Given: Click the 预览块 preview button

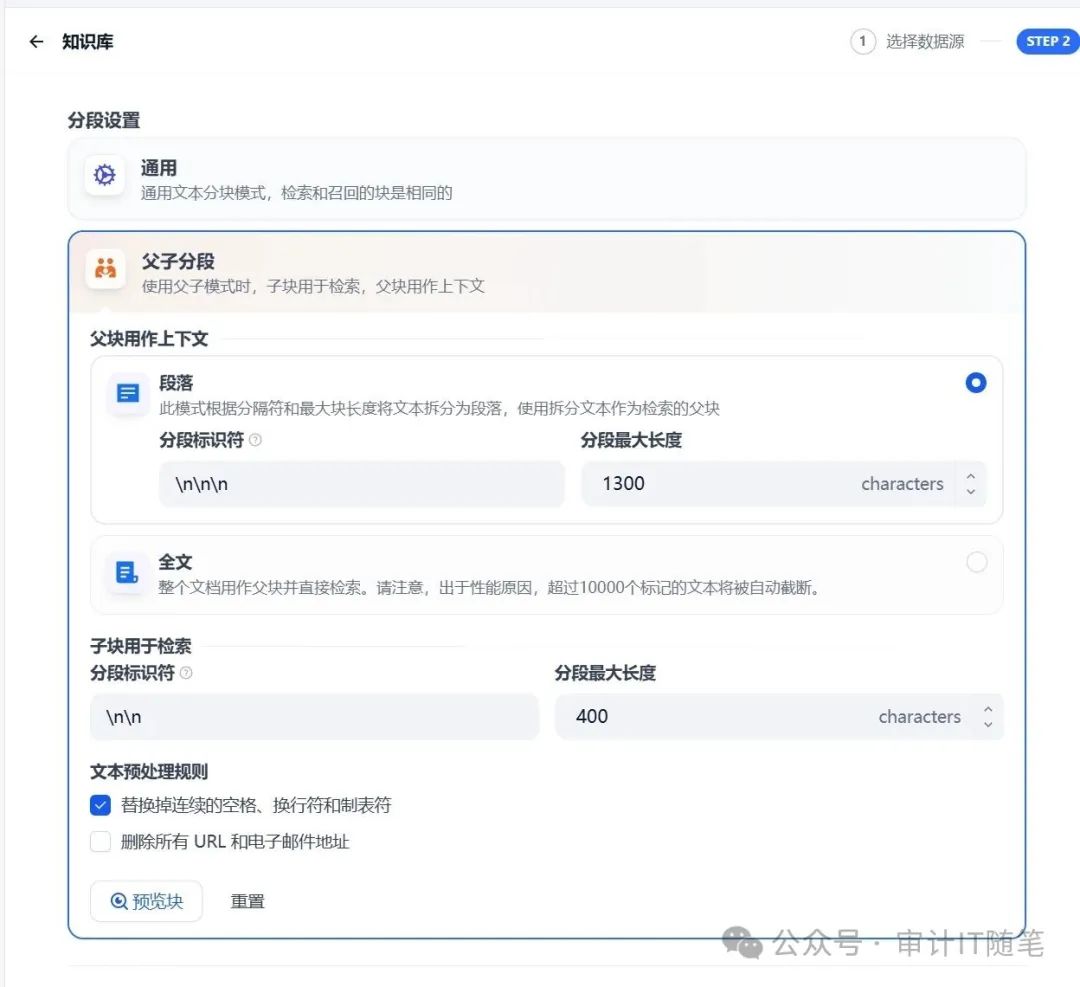Looking at the screenshot, I should coord(147,901).
